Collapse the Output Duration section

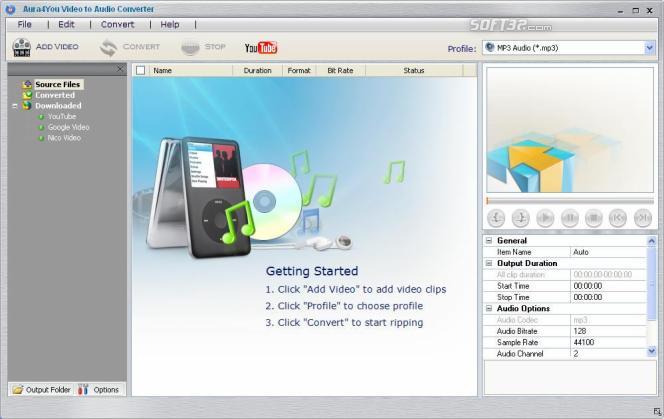(489, 264)
